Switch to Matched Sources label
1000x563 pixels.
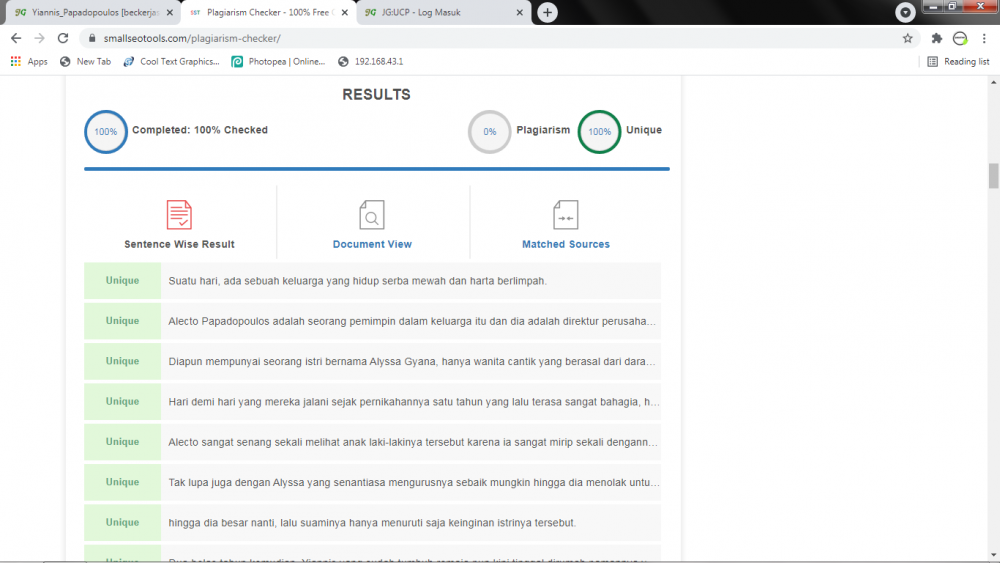566,244
